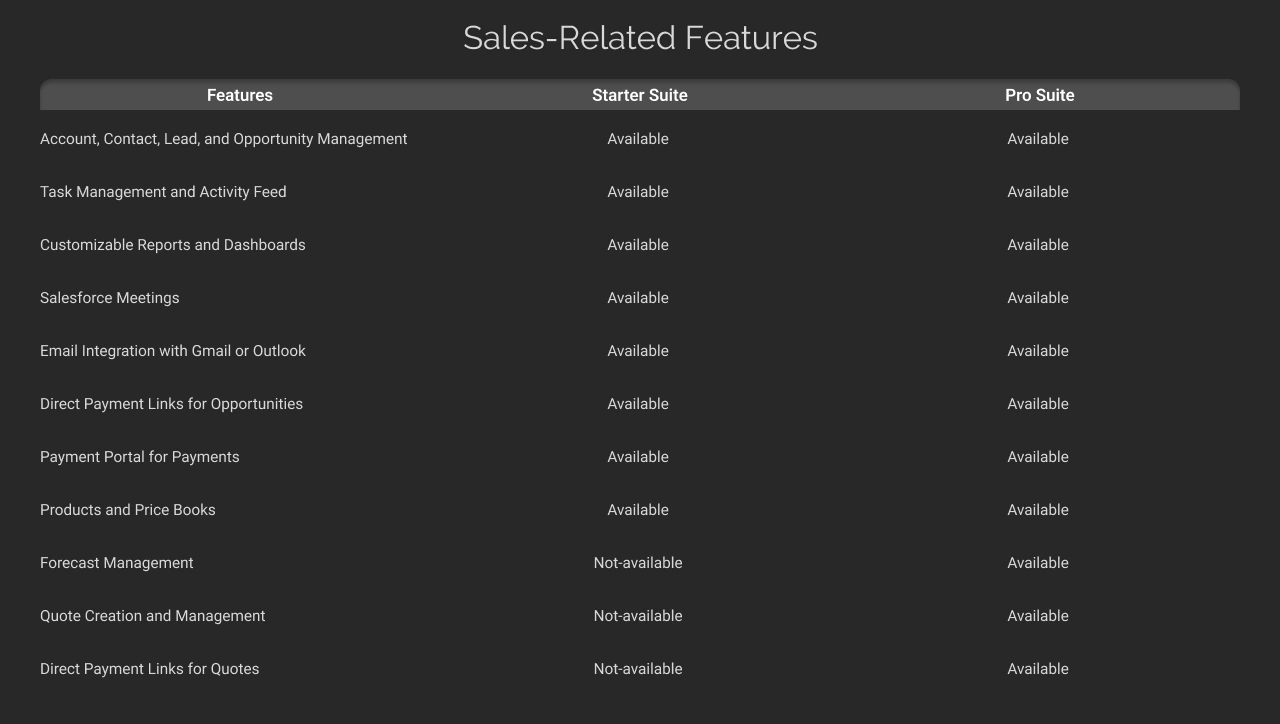The height and width of the screenshot is (724, 1280).
Task: Click Email Integration with Gmail or Outlook
Action: (172, 351)
